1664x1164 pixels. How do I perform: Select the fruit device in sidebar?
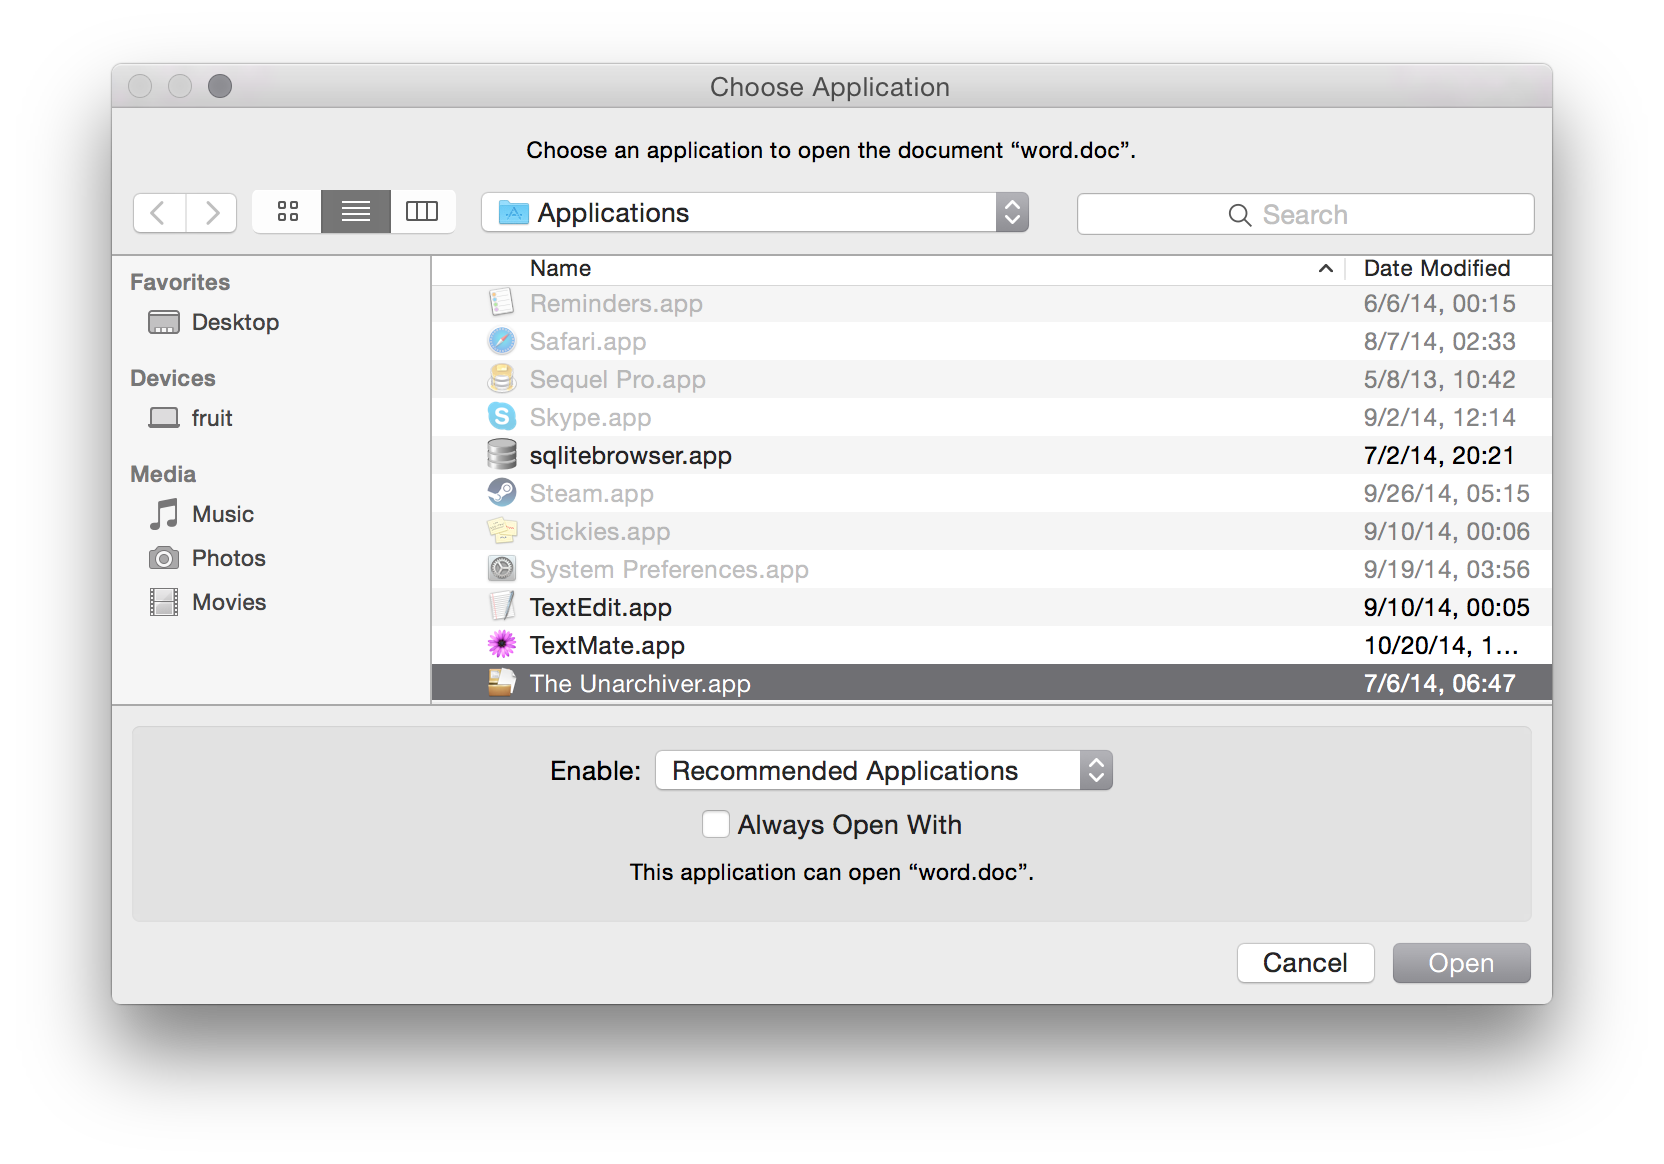coord(212,418)
